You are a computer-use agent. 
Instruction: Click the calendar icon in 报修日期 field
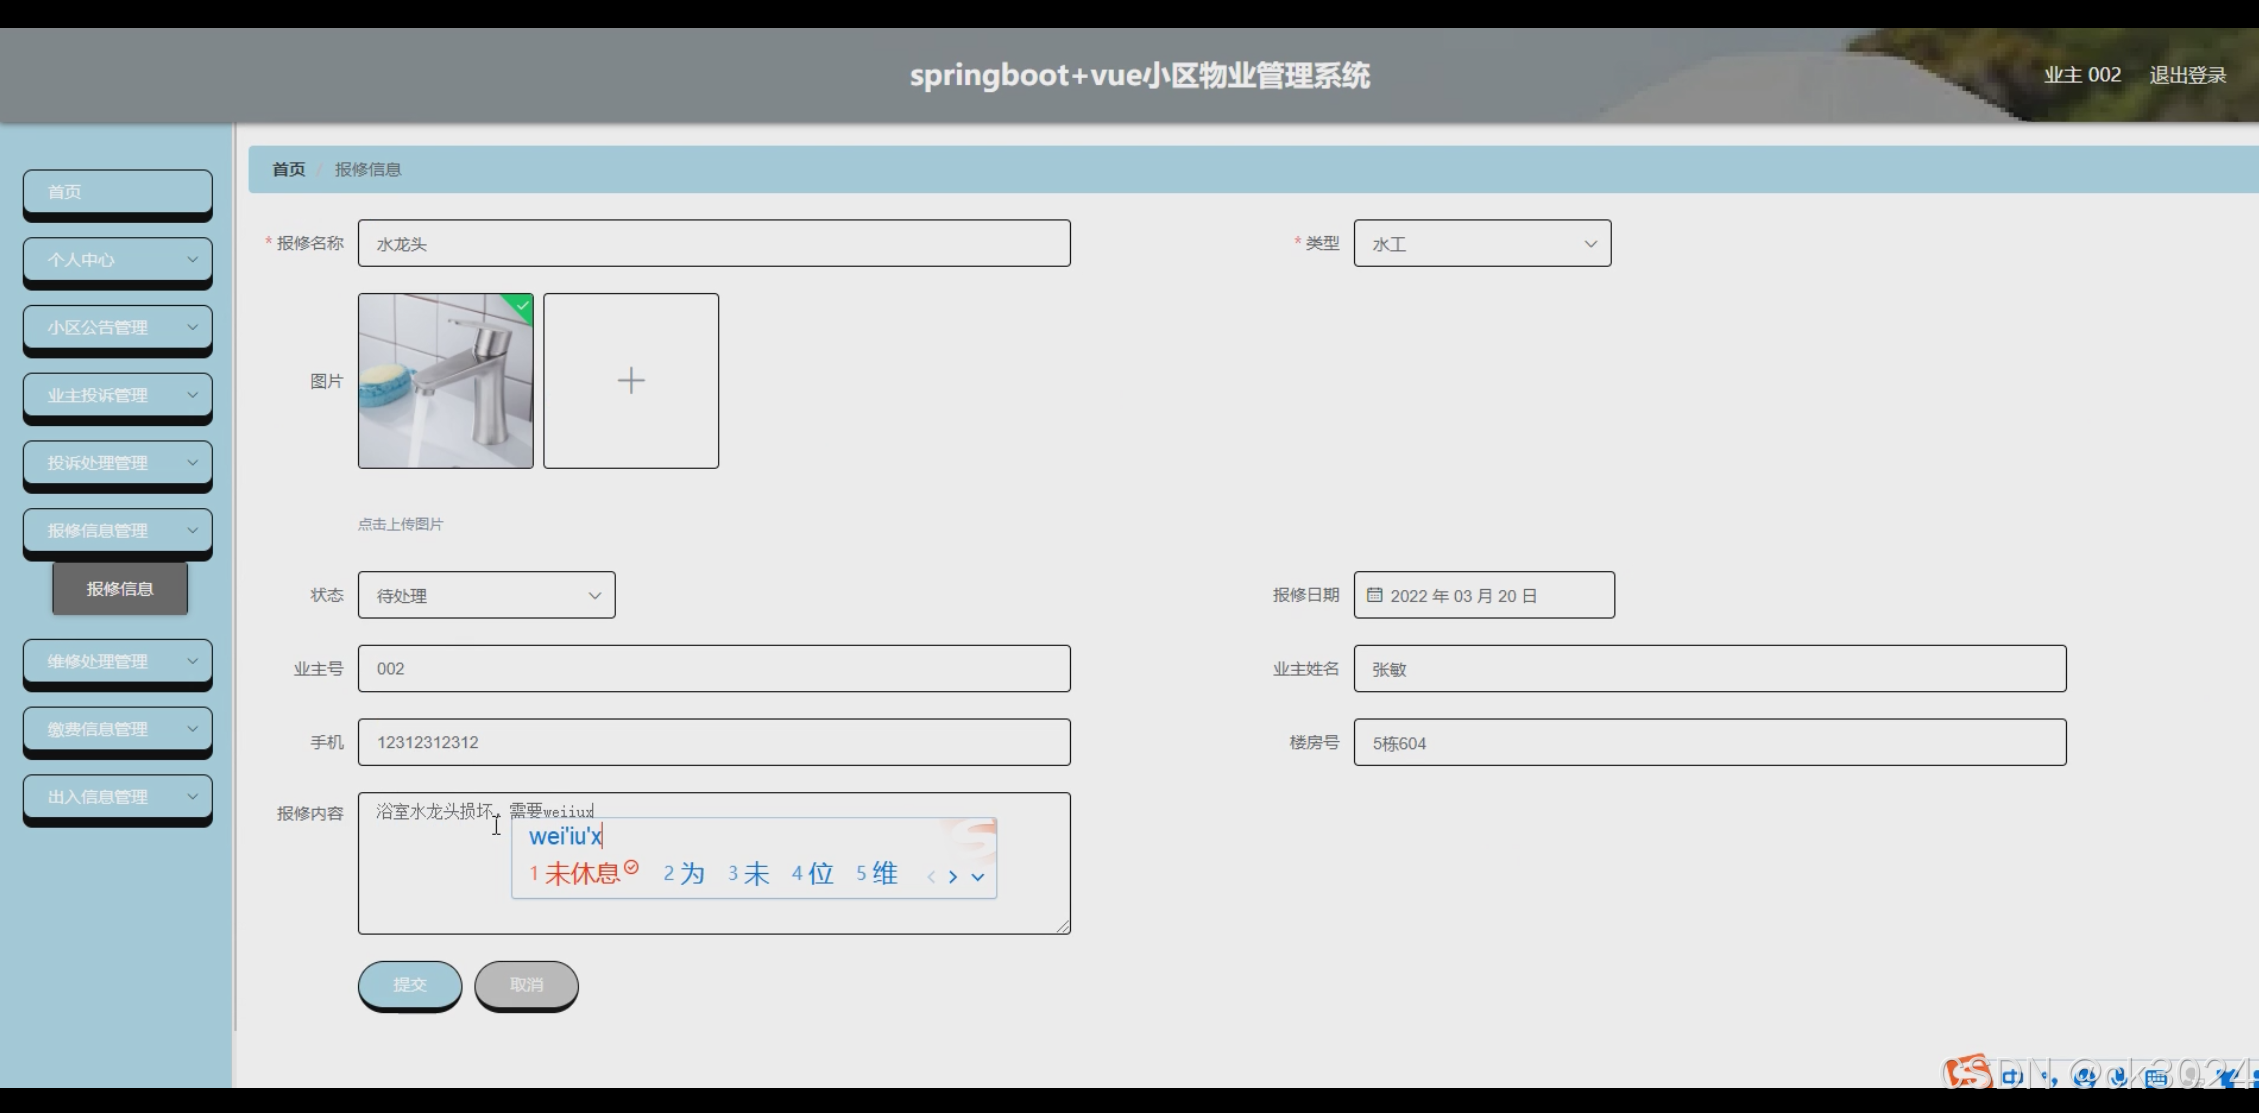(x=1375, y=595)
